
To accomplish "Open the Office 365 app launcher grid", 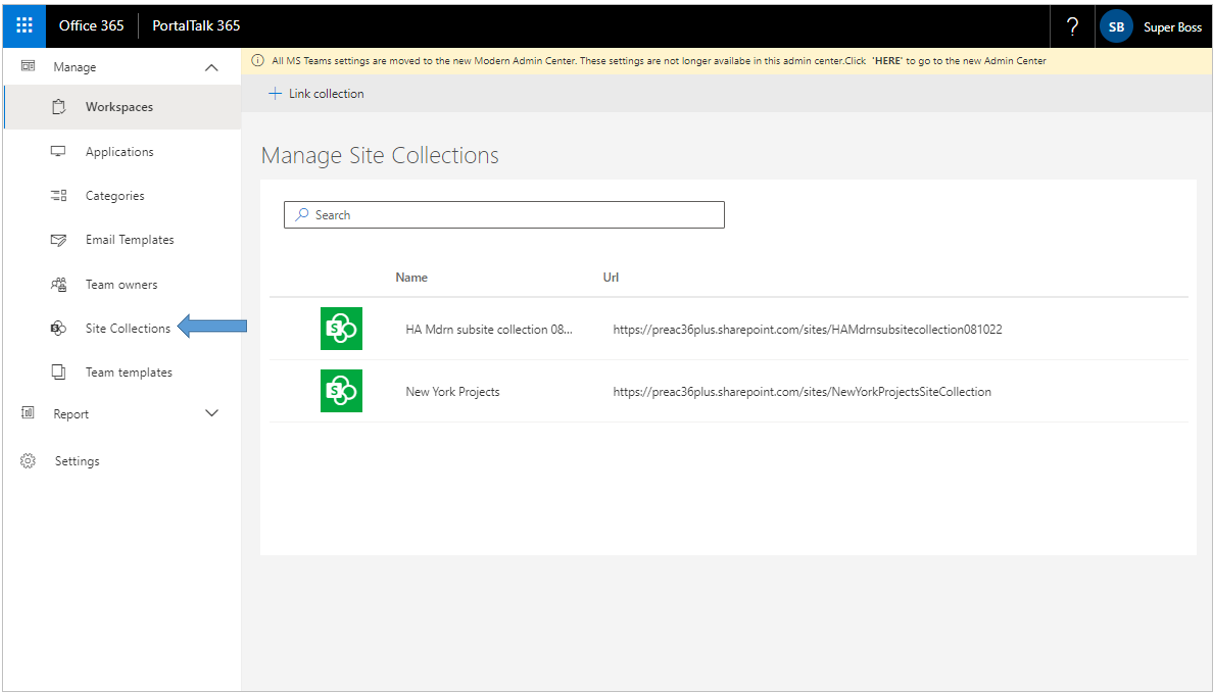I will click(24, 26).
